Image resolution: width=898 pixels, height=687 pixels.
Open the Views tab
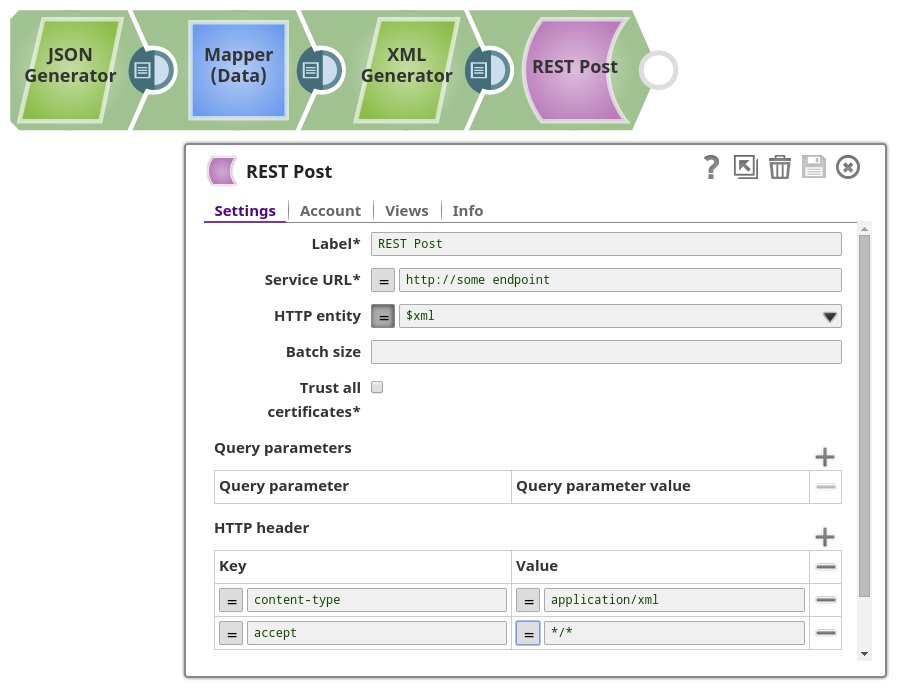(x=406, y=211)
